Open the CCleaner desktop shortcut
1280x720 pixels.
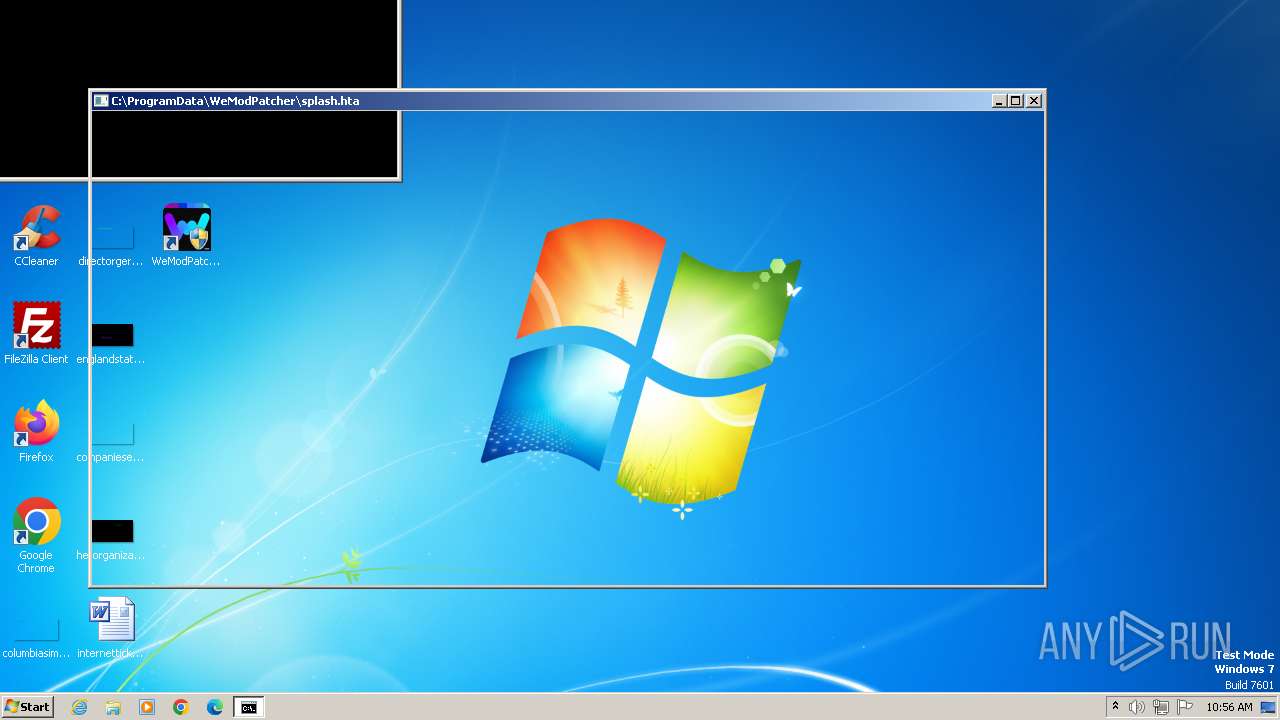36,236
